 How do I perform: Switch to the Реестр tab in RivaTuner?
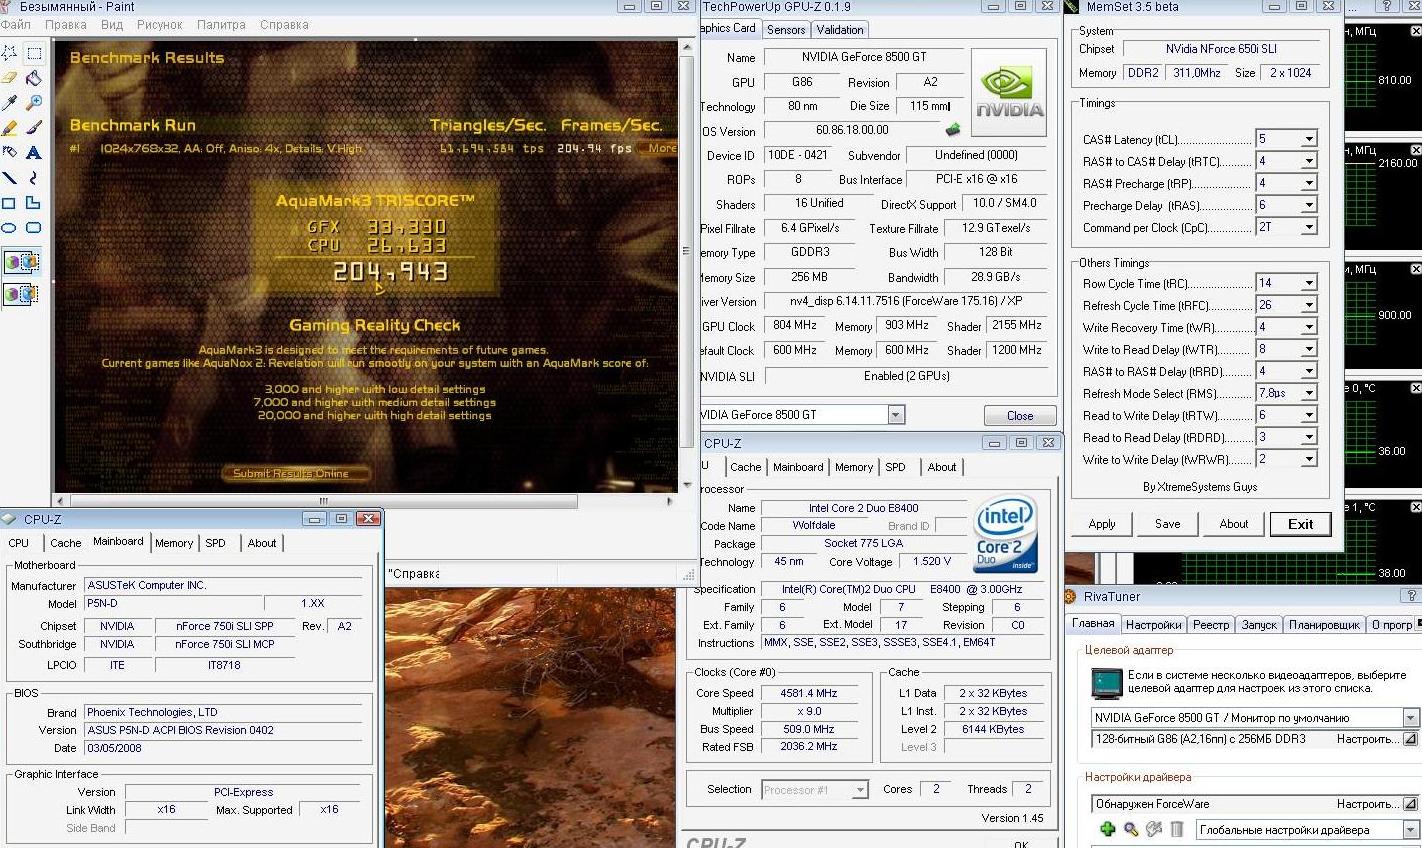1211,624
